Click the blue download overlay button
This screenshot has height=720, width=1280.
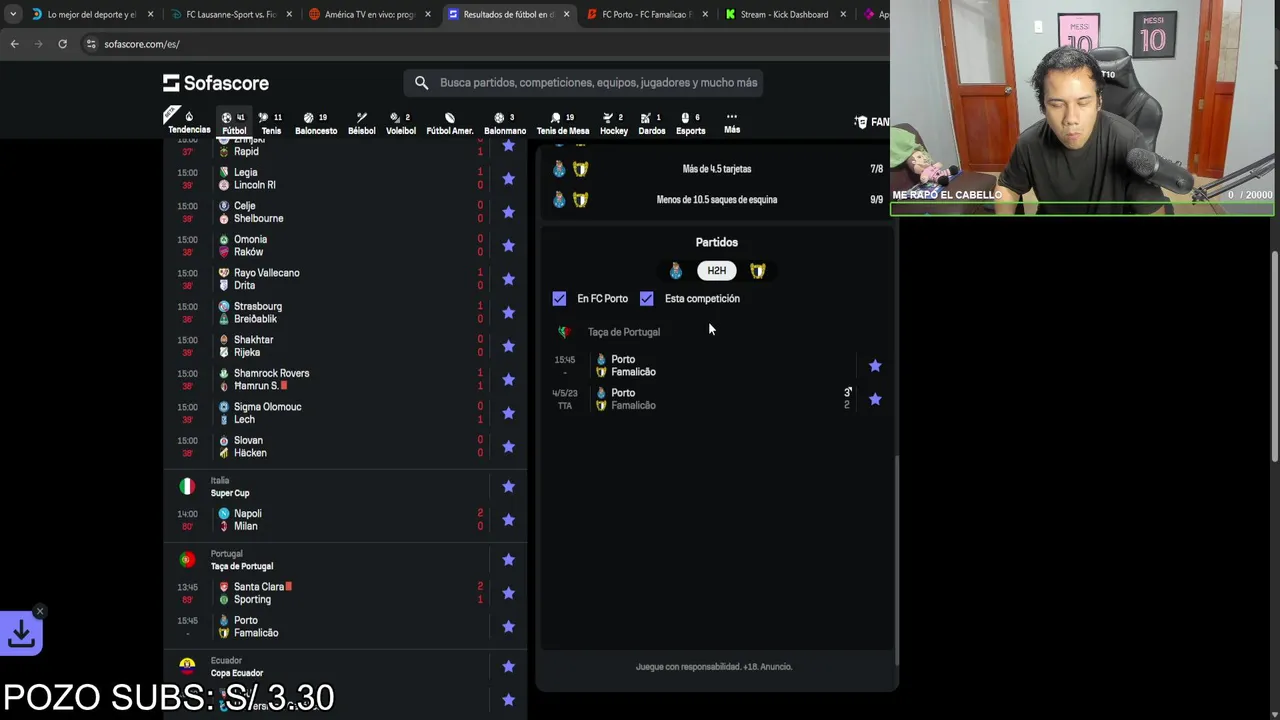click(21, 633)
